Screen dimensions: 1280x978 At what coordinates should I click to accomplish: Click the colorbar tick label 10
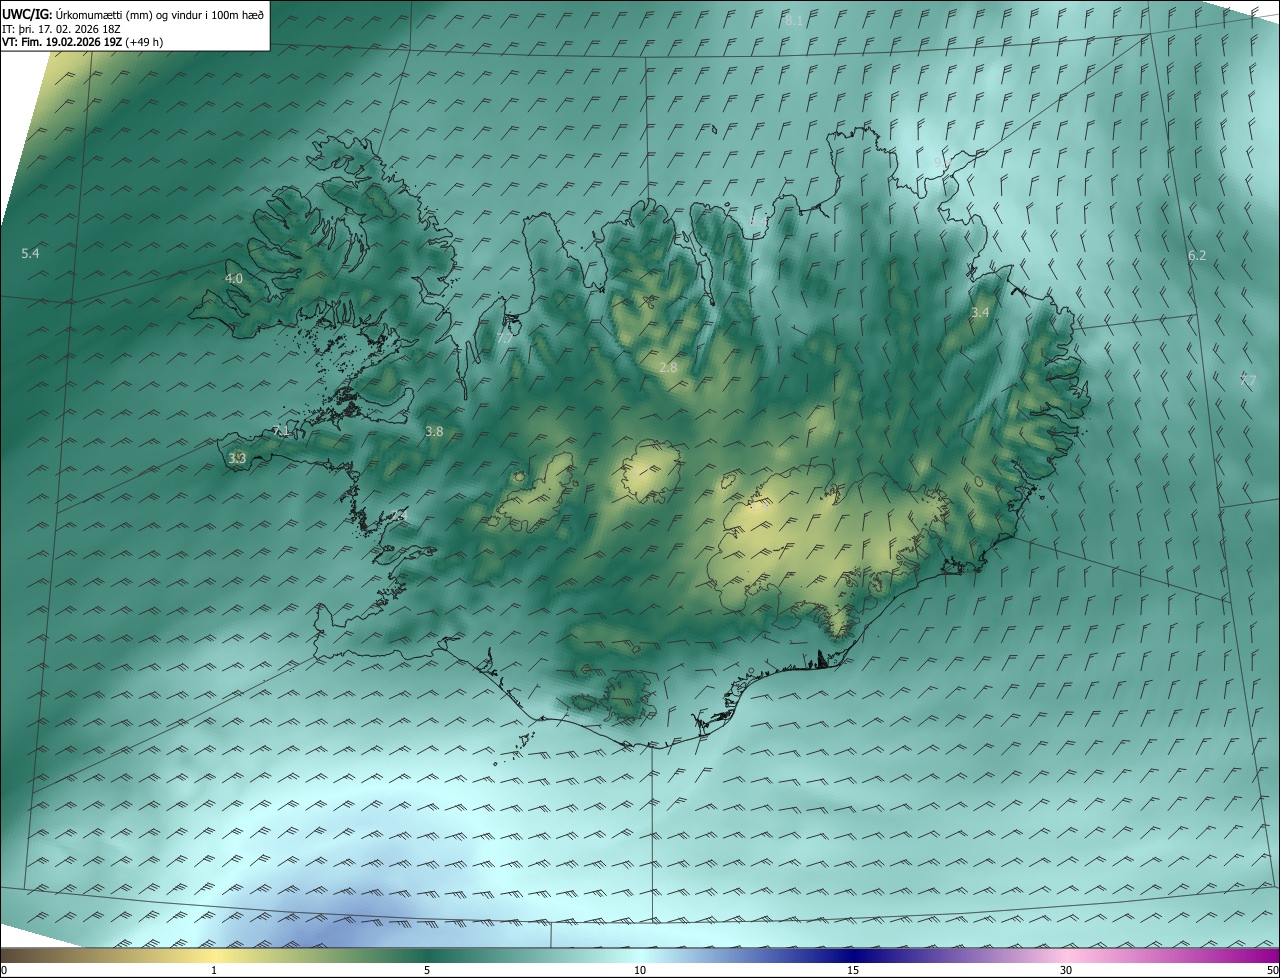[640, 970]
